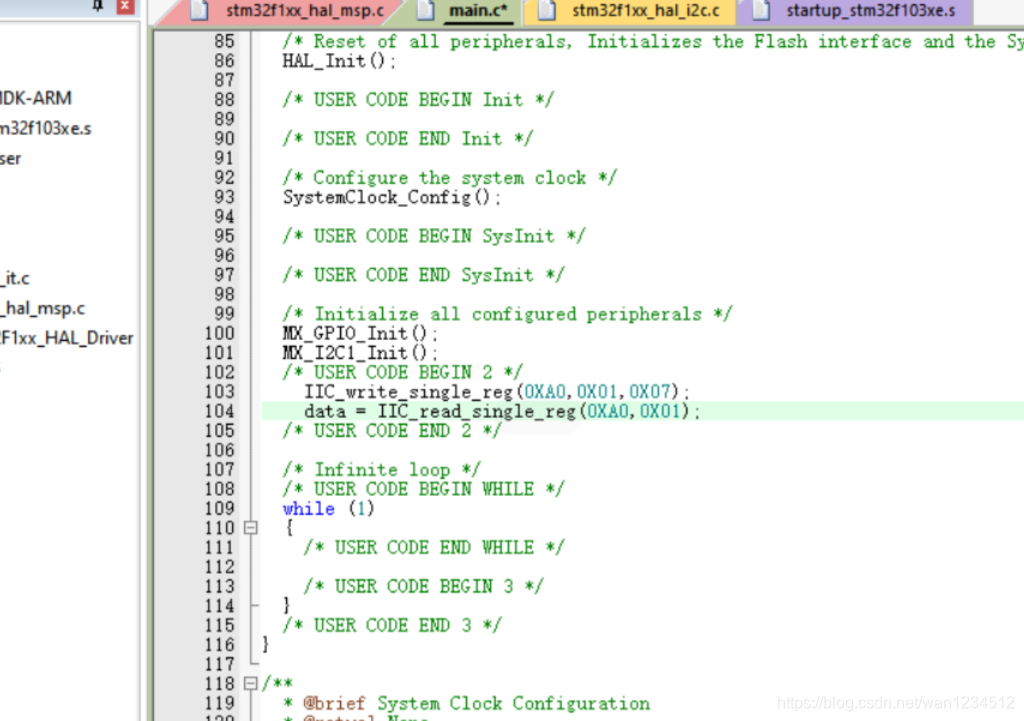Click the red close icon on the side panel
The image size is (1024, 721).
(127, 8)
